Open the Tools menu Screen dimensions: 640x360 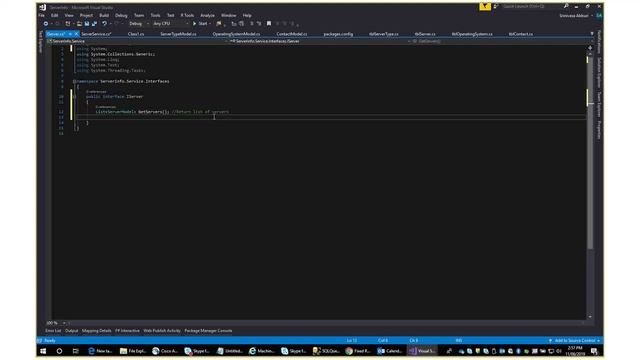(156, 16)
